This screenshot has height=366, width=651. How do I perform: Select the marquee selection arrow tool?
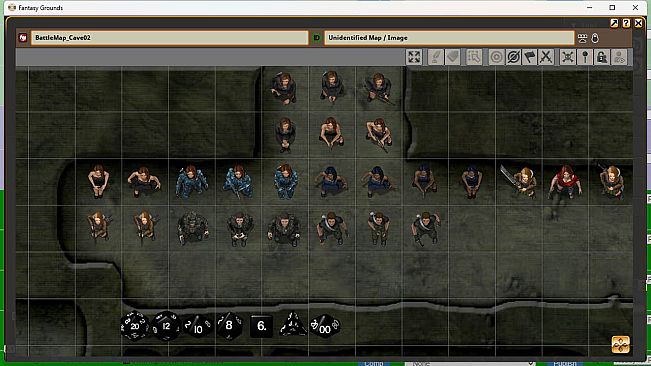pos(474,57)
